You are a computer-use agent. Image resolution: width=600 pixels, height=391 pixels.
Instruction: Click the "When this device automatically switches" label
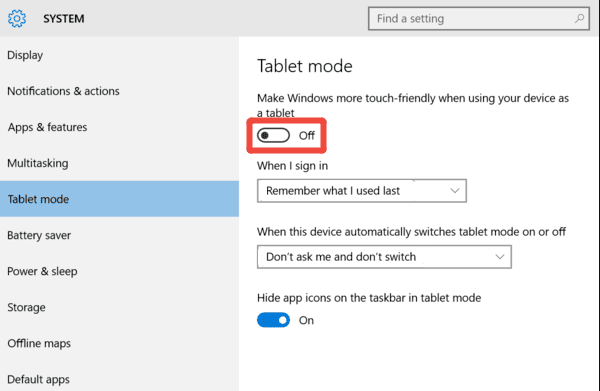click(x=411, y=231)
